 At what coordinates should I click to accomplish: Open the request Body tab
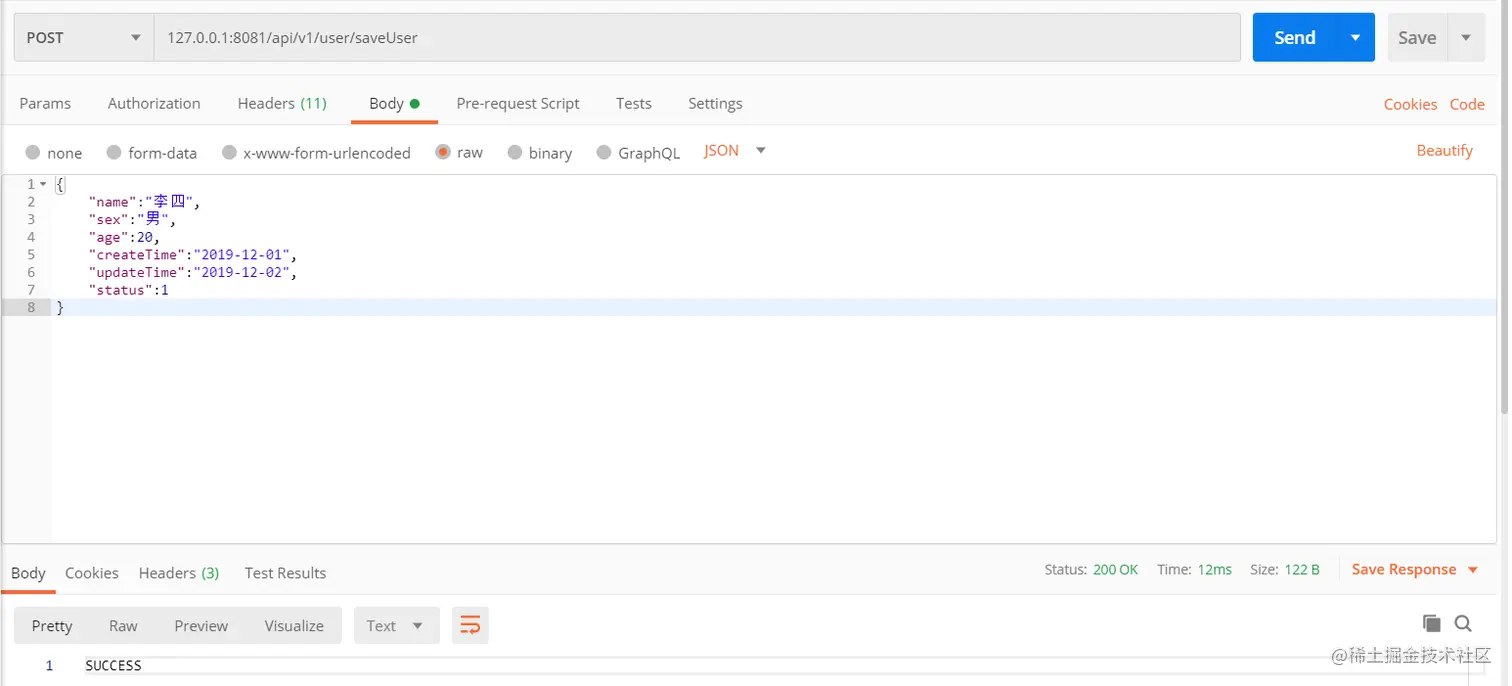click(394, 103)
